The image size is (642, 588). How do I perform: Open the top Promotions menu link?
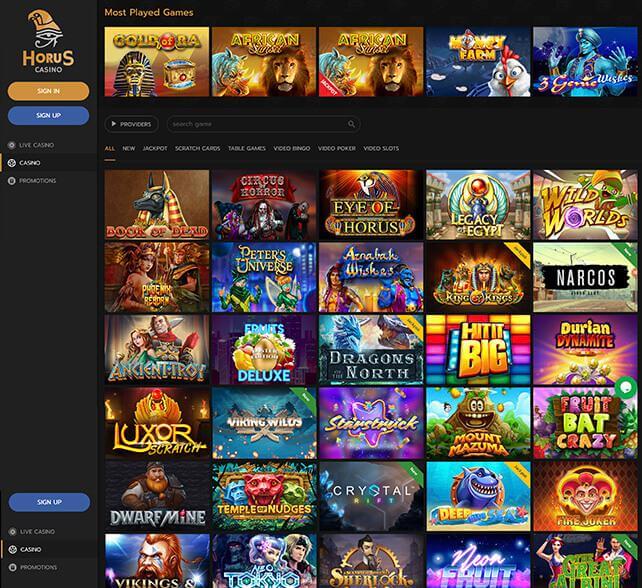tap(38, 181)
